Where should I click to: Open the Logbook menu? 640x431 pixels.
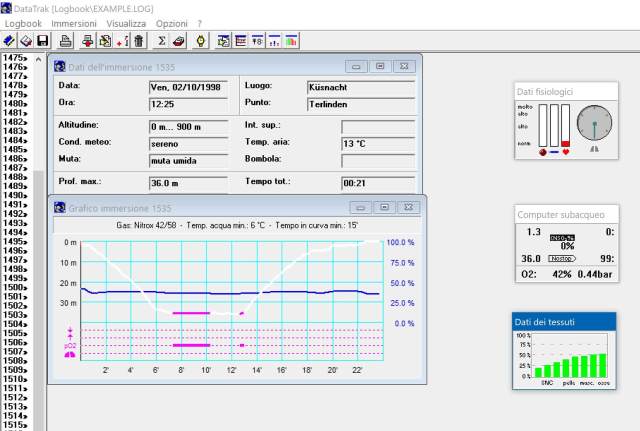[23, 22]
